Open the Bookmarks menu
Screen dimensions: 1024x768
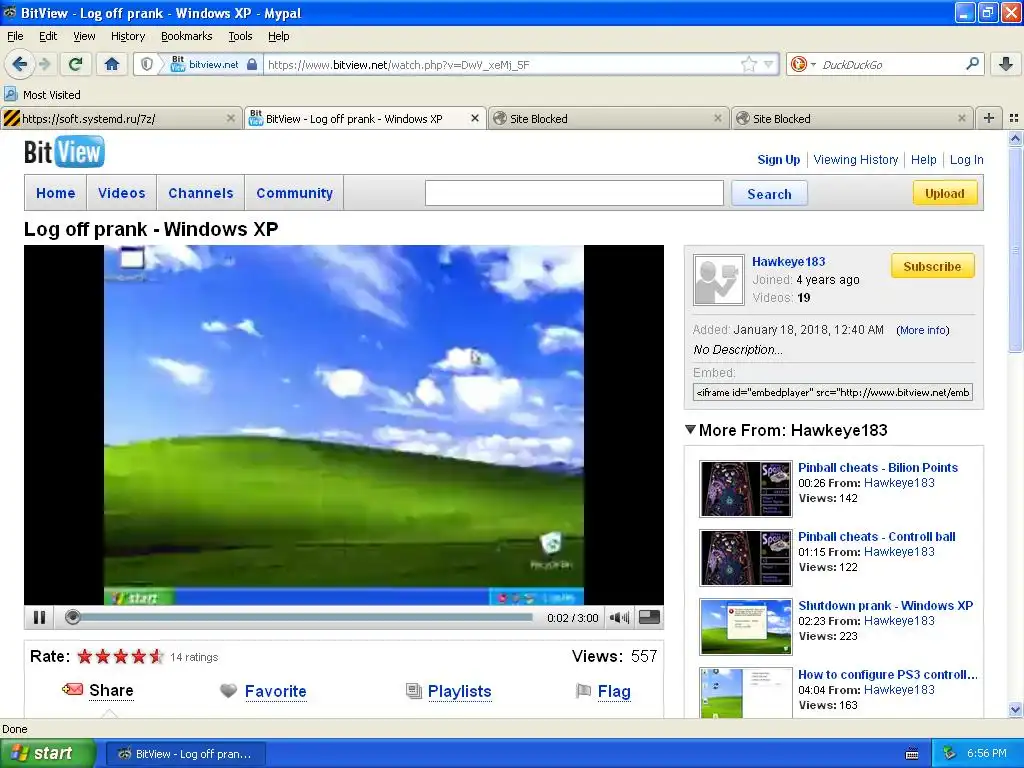coord(186,36)
